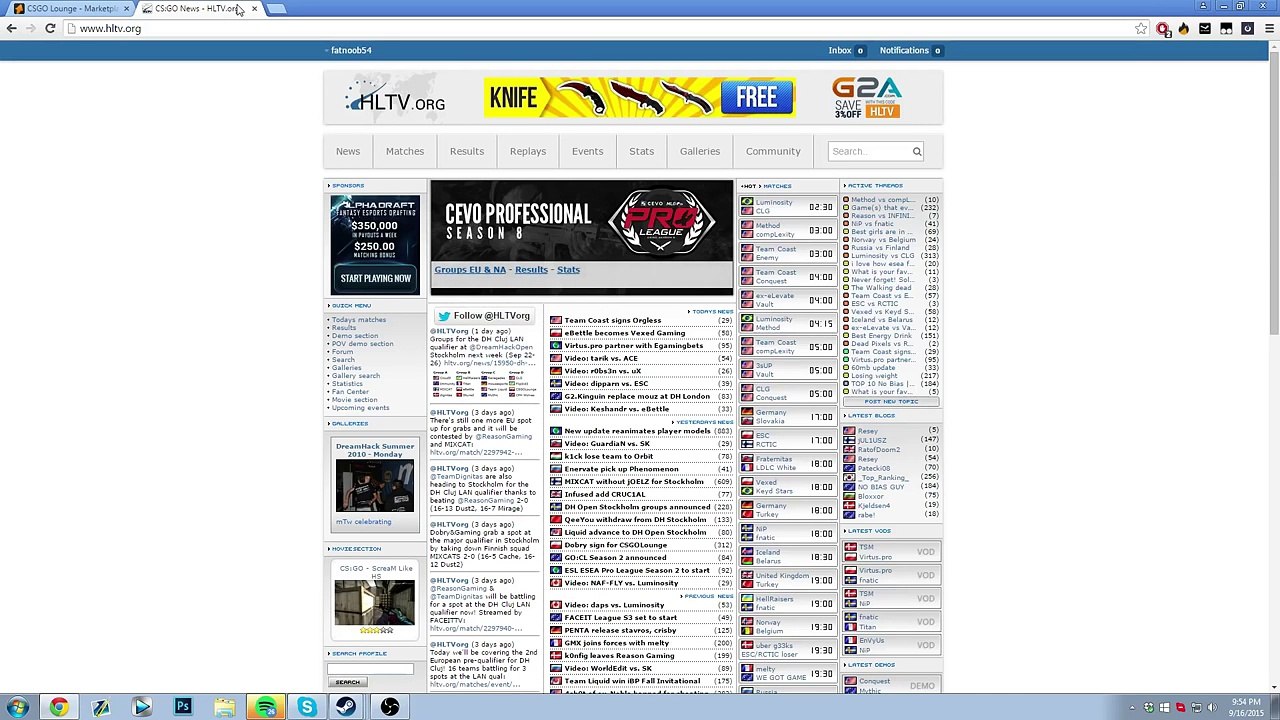
Task: Open File Explorer from the taskbar
Action: [224, 707]
